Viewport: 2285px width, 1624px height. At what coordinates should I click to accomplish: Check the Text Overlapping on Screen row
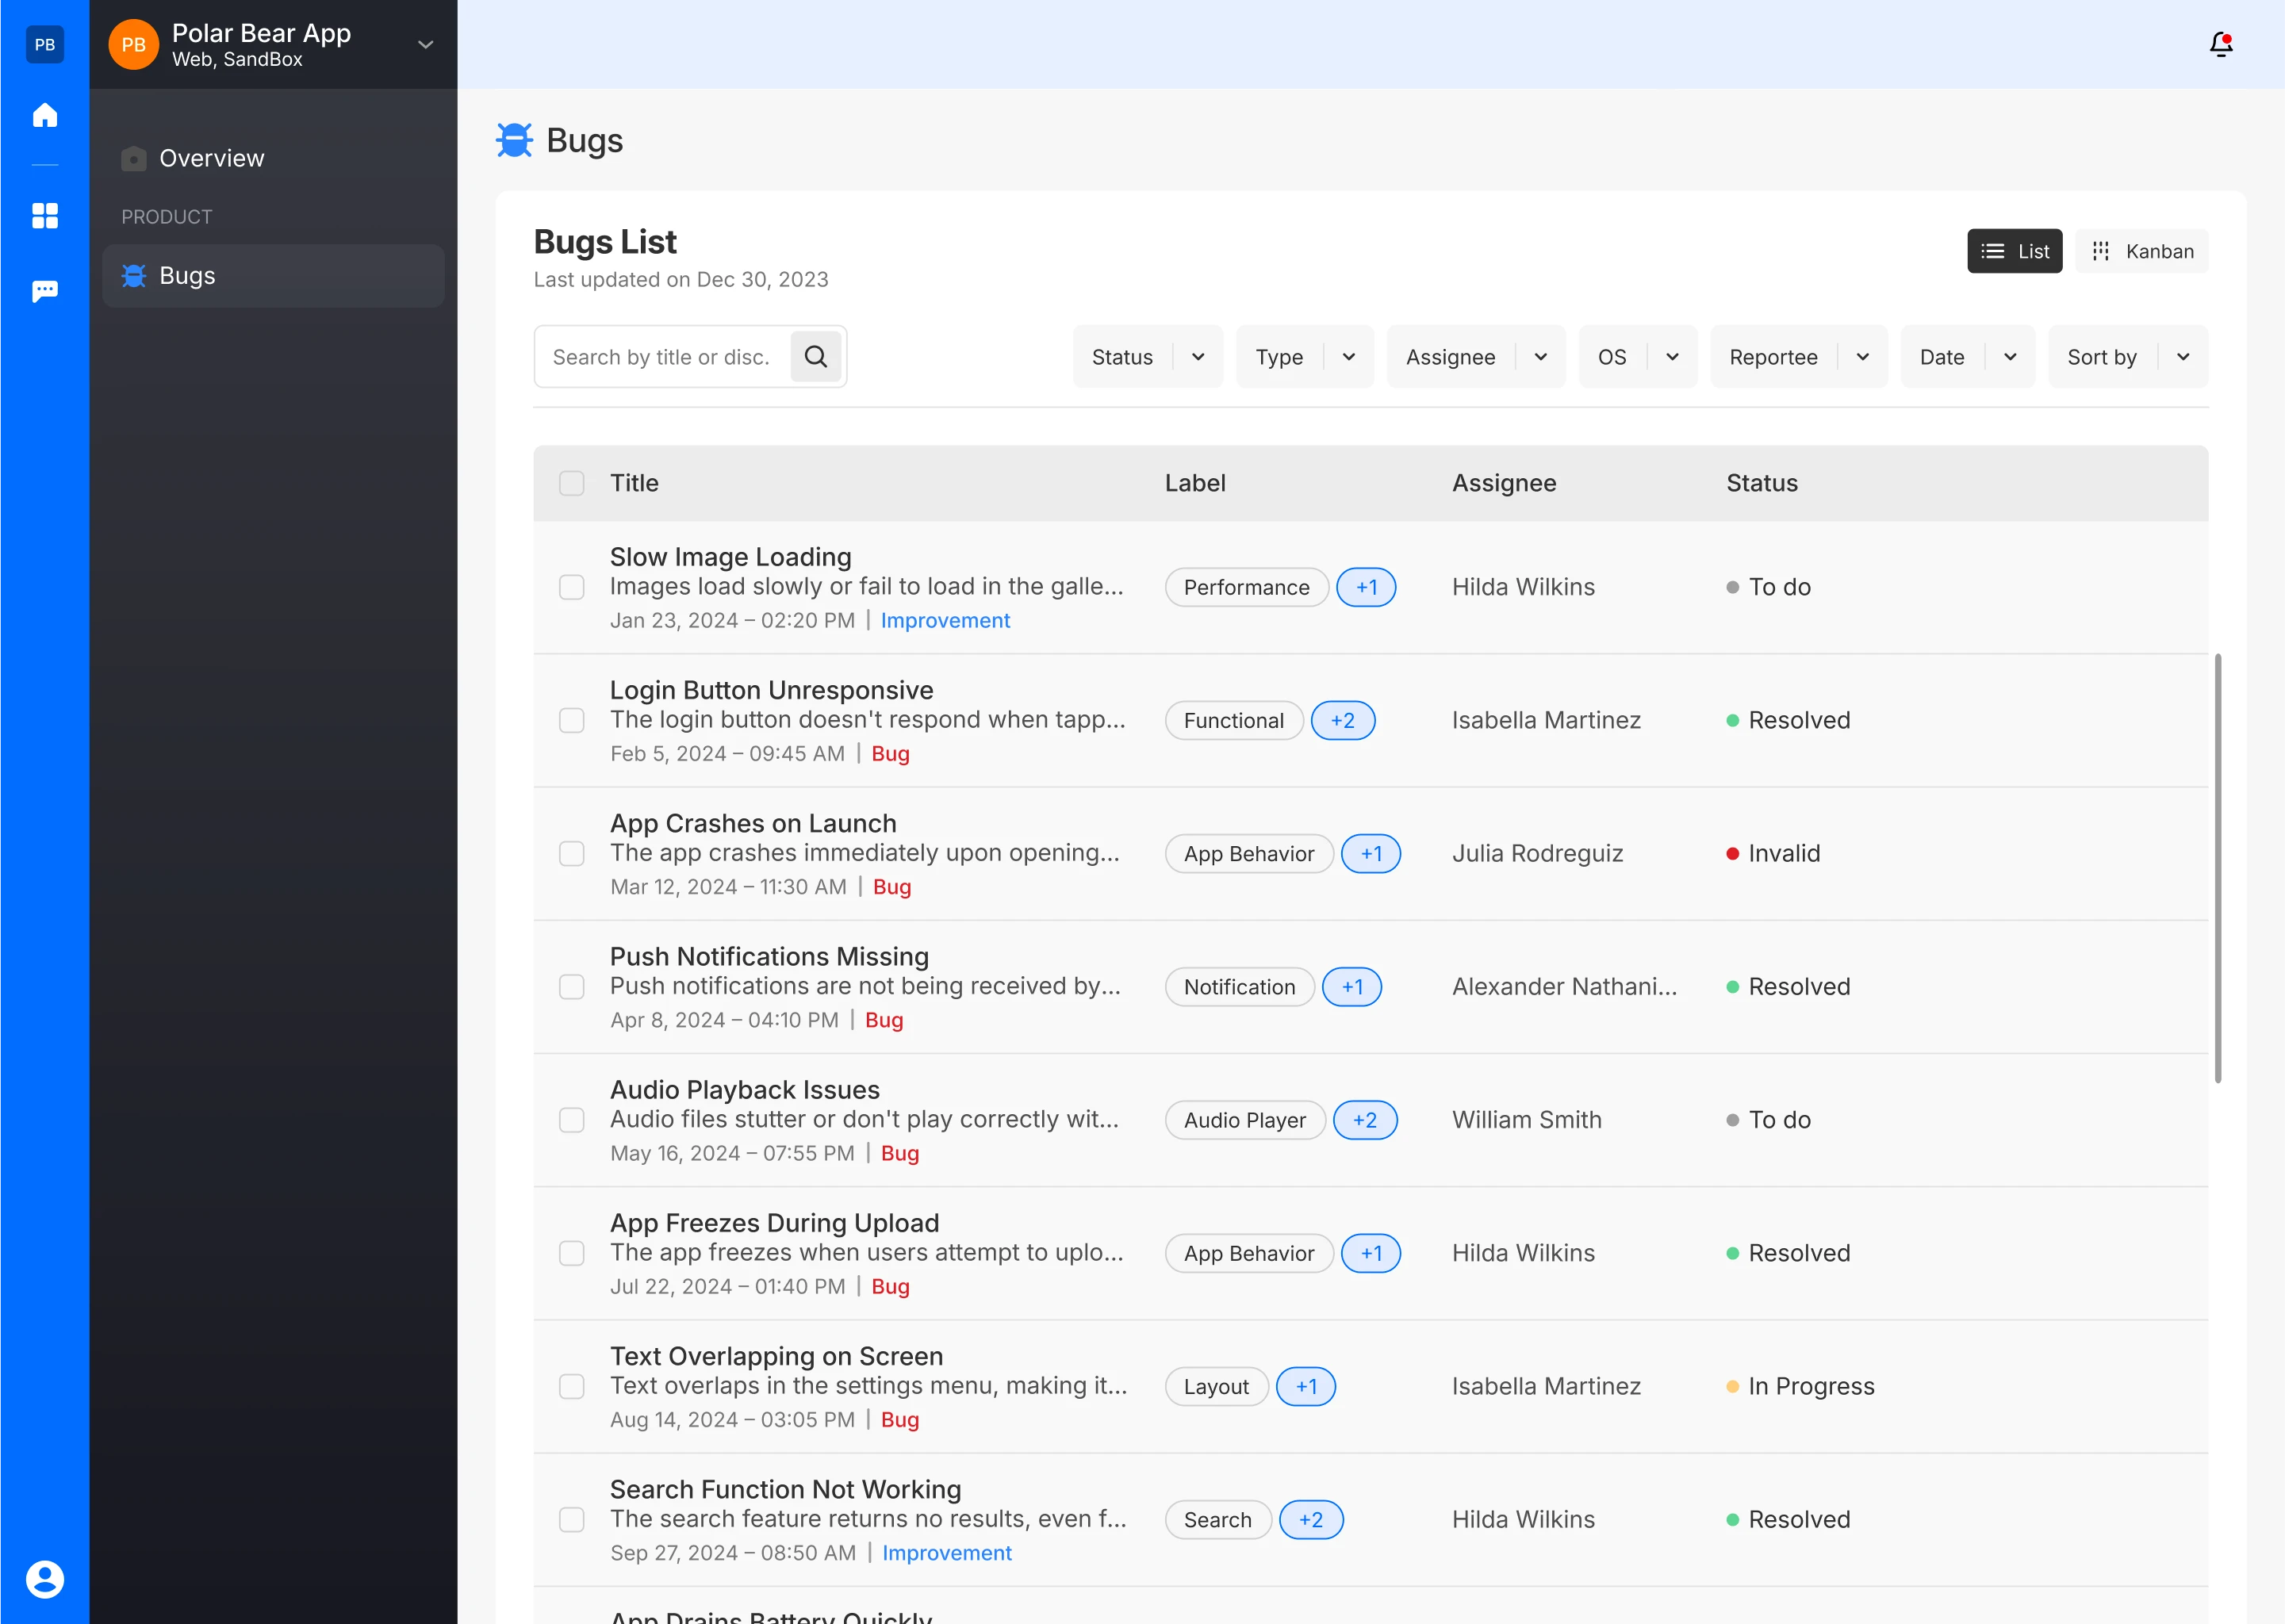(x=571, y=1386)
